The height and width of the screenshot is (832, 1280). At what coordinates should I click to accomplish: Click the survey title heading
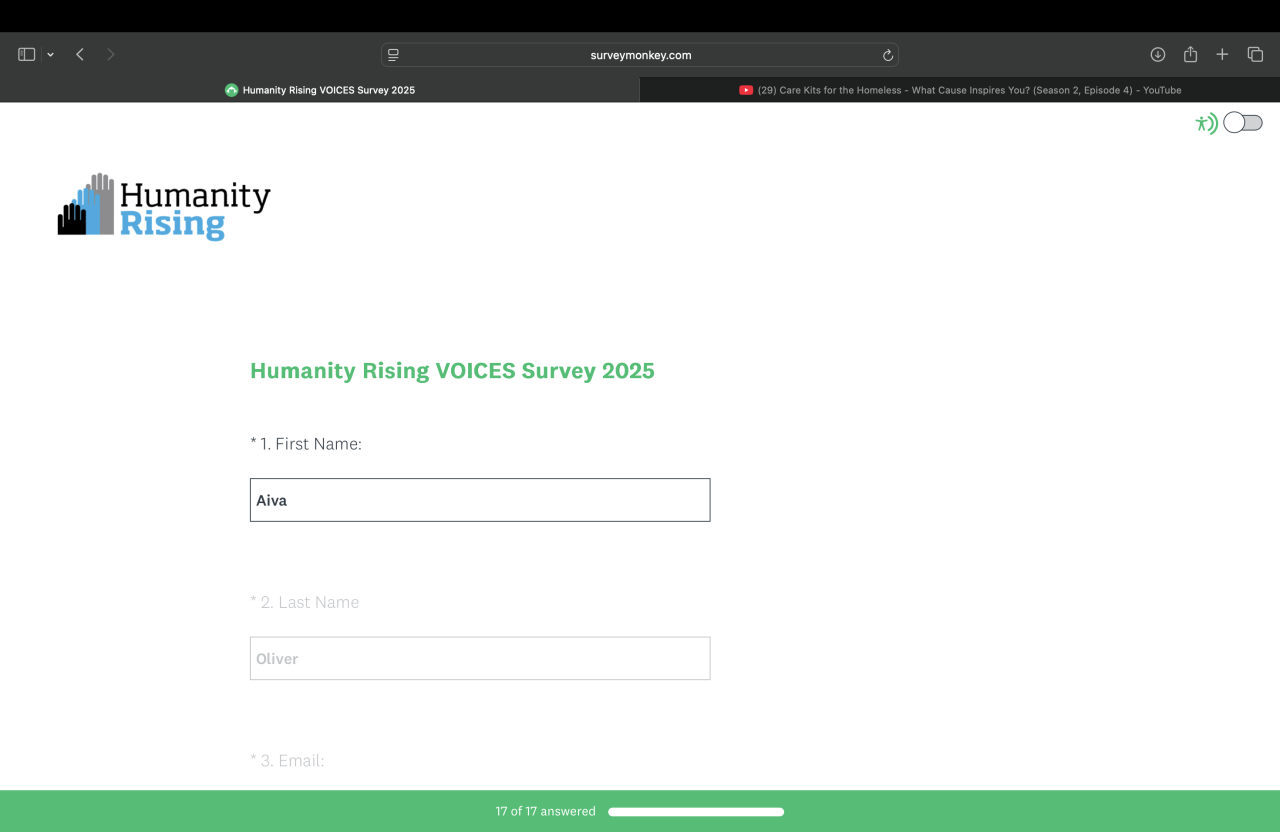click(x=452, y=371)
